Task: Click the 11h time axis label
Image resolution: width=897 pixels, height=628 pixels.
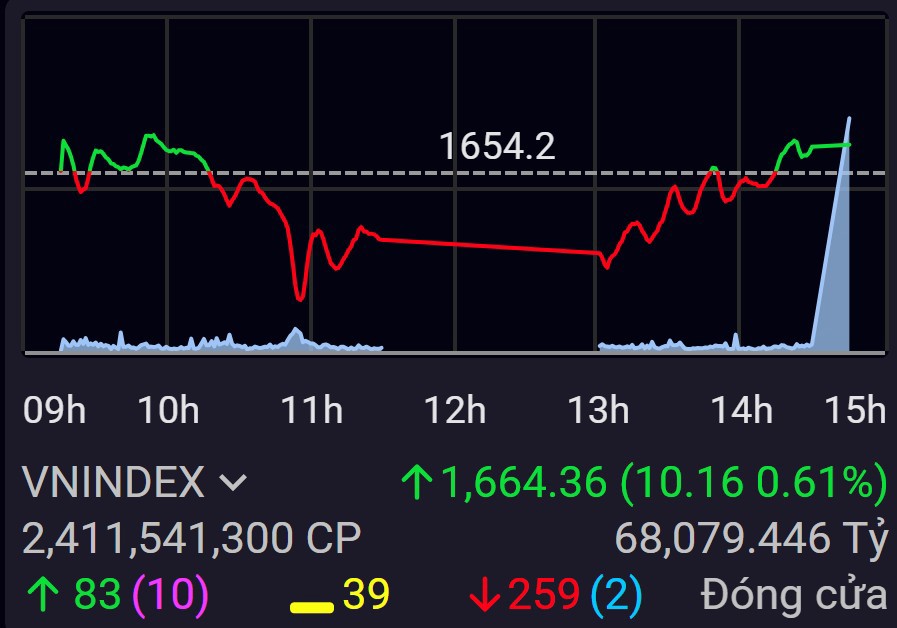Action: pyautogui.click(x=312, y=410)
